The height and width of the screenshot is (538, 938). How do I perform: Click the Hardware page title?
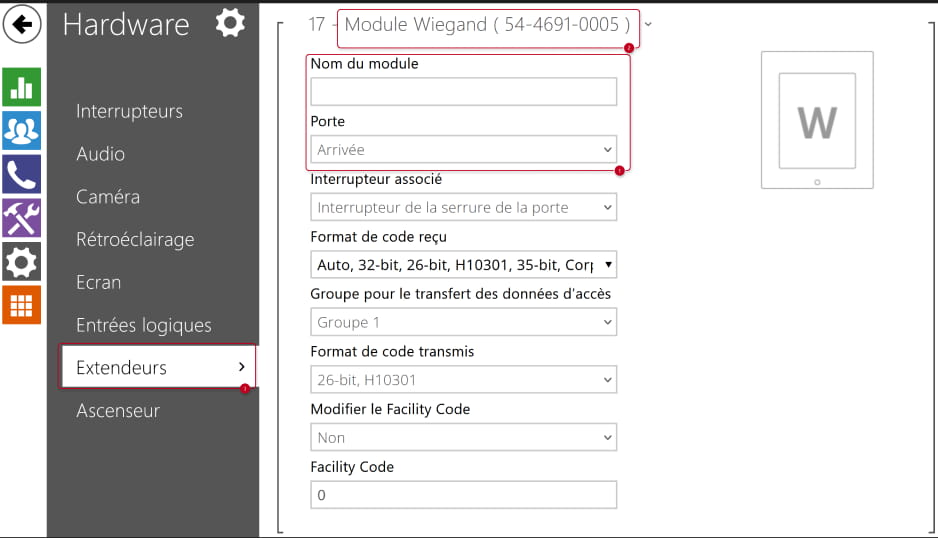(x=126, y=25)
